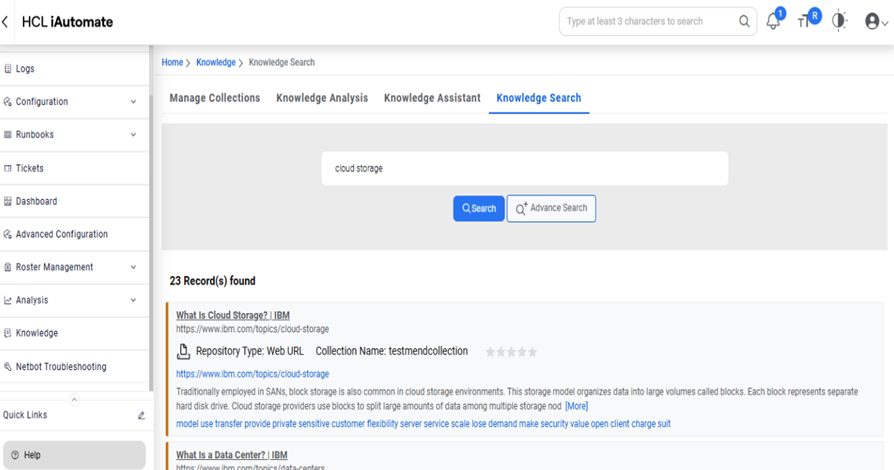Expand first result text with More link
Viewport: 894px width, 470px height.
[576, 406]
